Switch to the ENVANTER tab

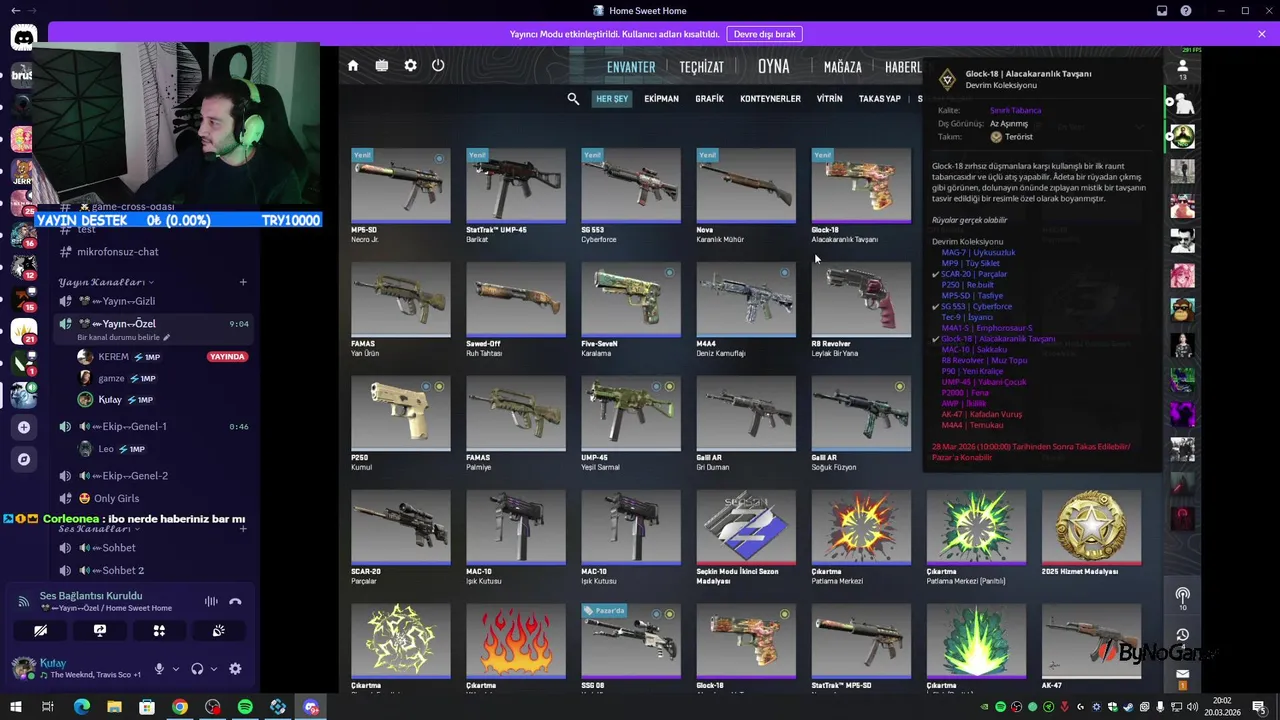(x=631, y=67)
